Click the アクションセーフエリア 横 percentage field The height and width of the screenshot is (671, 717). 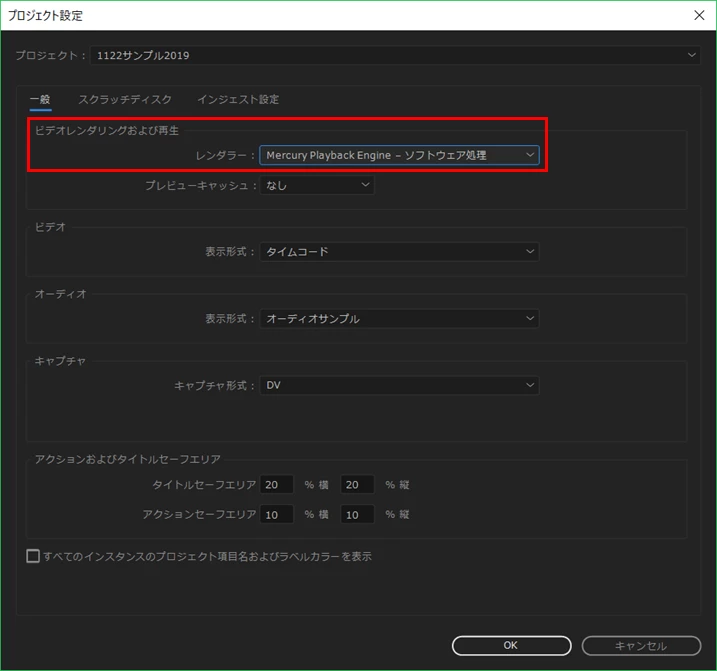pos(277,515)
